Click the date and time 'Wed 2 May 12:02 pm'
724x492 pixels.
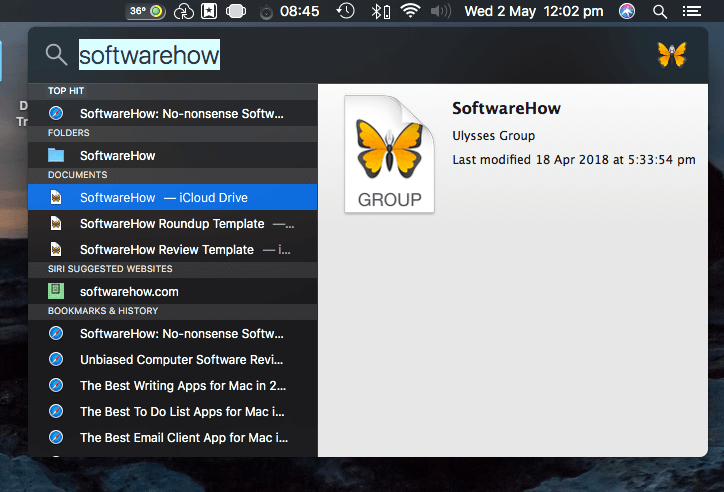(534, 11)
